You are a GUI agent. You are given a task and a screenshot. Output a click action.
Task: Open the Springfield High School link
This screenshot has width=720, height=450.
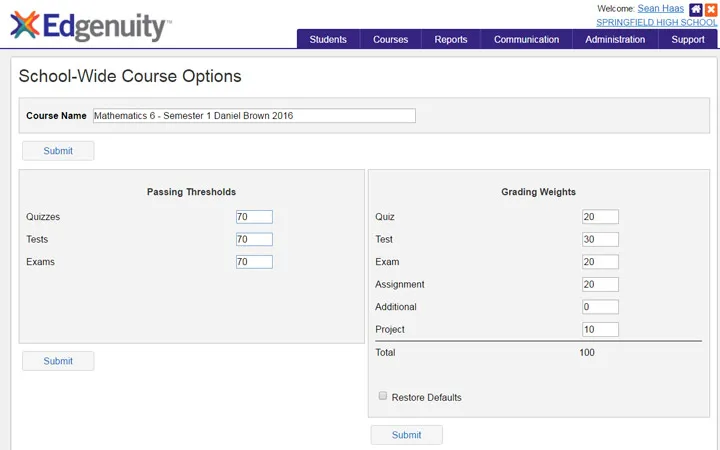(x=656, y=22)
